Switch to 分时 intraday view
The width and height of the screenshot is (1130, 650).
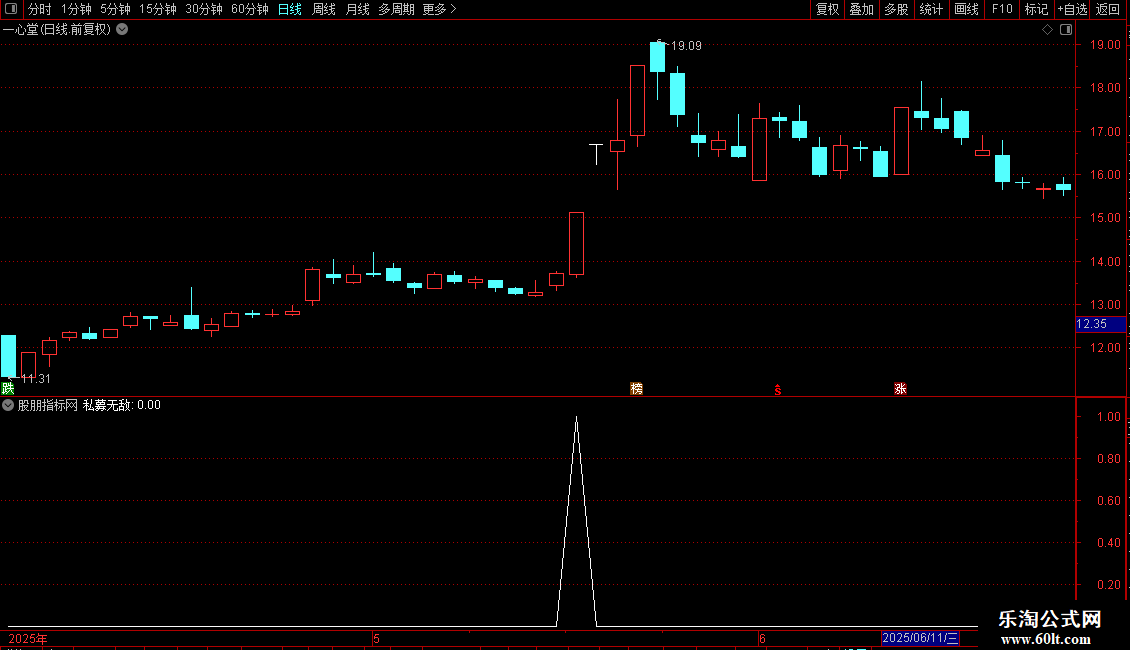click(x=40, y=9)
